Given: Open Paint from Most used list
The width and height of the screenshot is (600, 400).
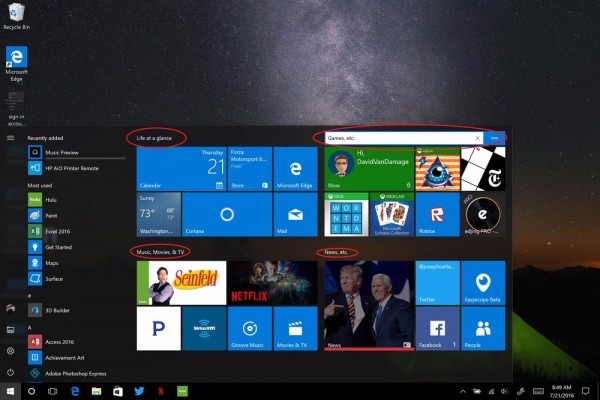Looking at the screenshot, I should pyautogui.click(x=50, y=215).
